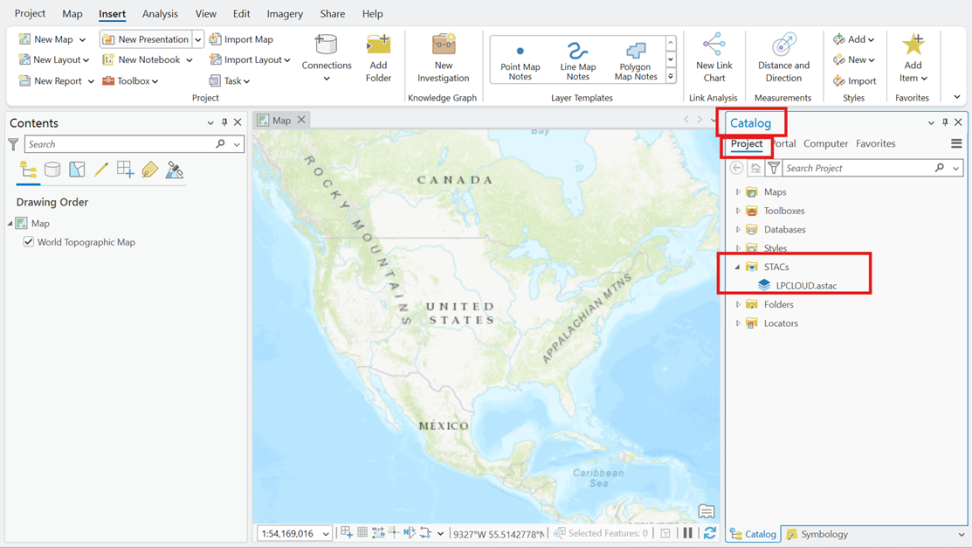Select List By Labeling icon

[x=150, y=170]
